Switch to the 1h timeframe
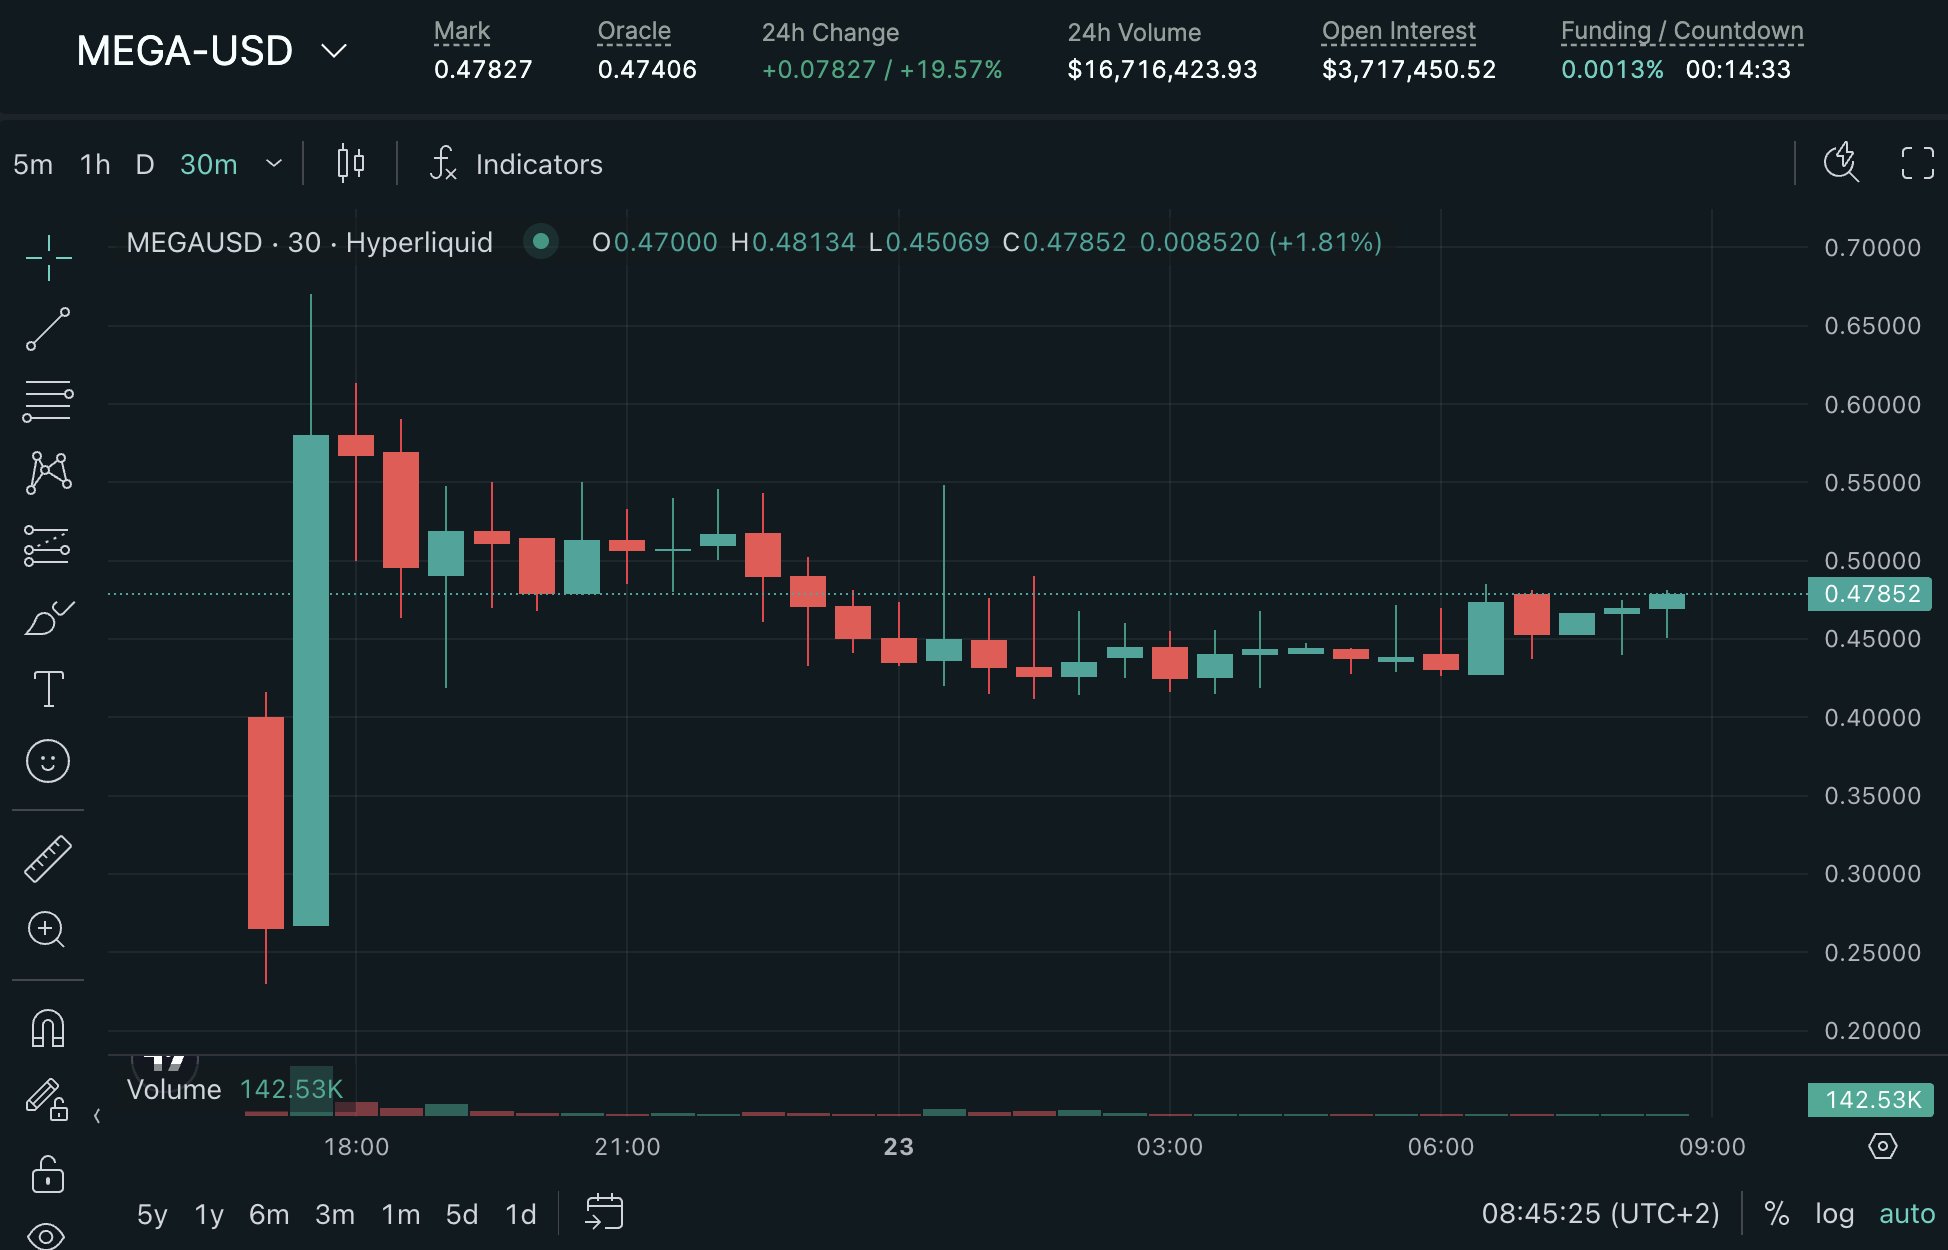1948x1250 pixels. (x=93, y=164)
